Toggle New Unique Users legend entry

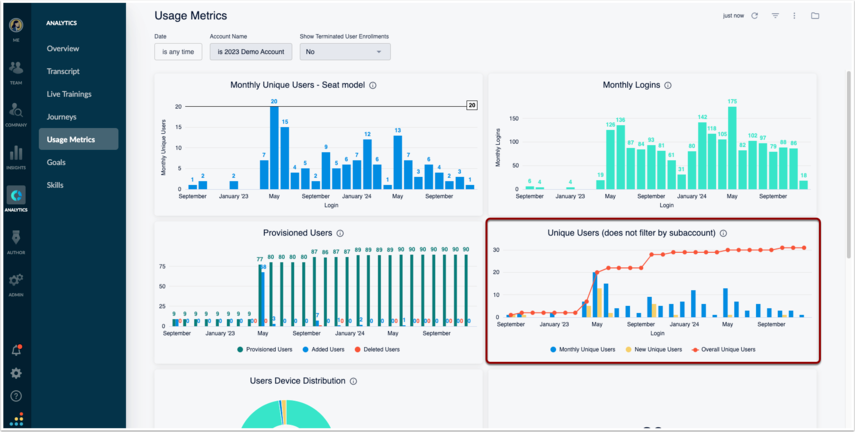click(653, 350)
